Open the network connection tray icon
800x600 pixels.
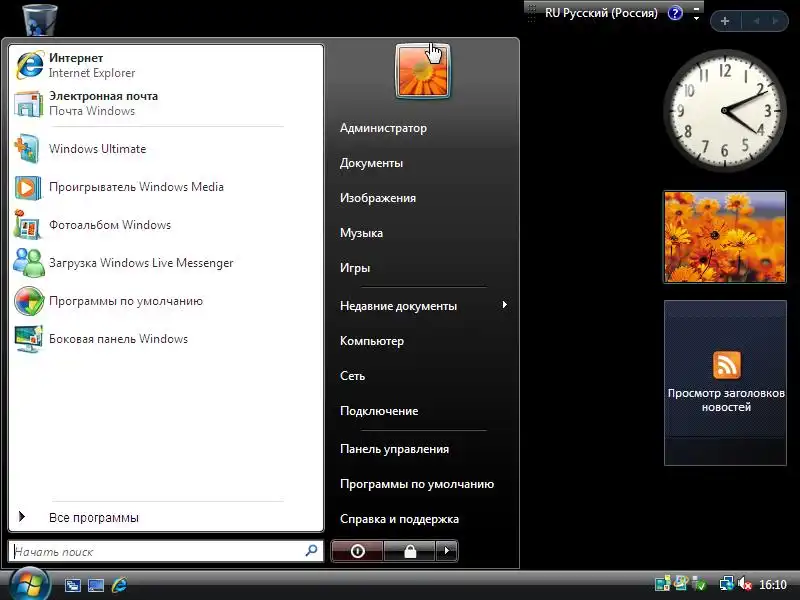[727, 583]
